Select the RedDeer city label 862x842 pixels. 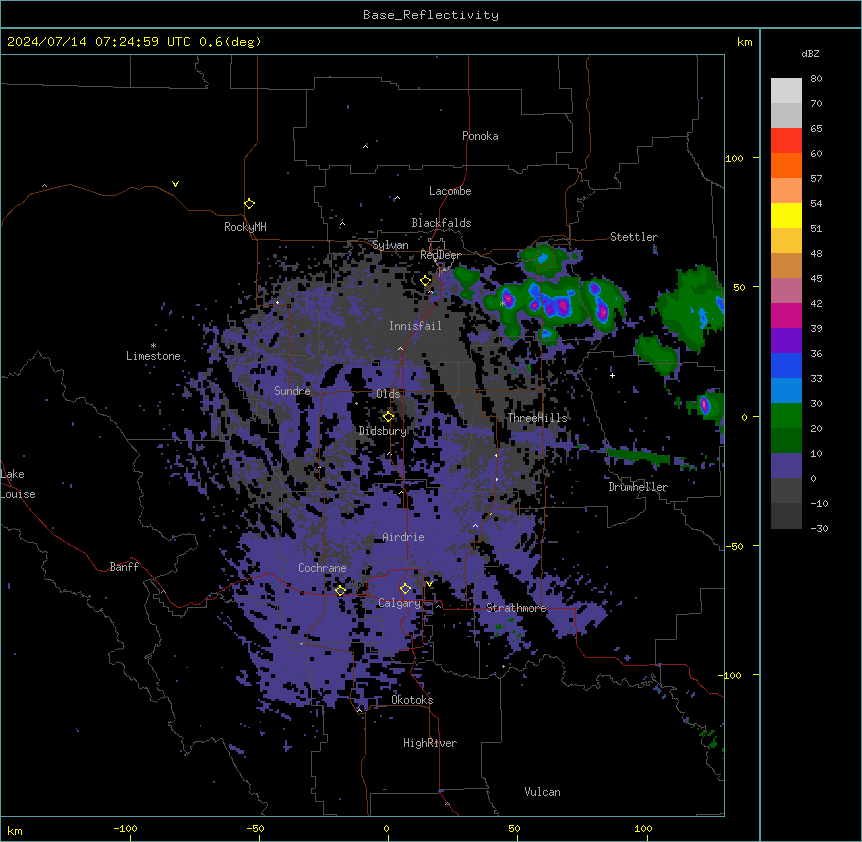click(x=440, y=255)
